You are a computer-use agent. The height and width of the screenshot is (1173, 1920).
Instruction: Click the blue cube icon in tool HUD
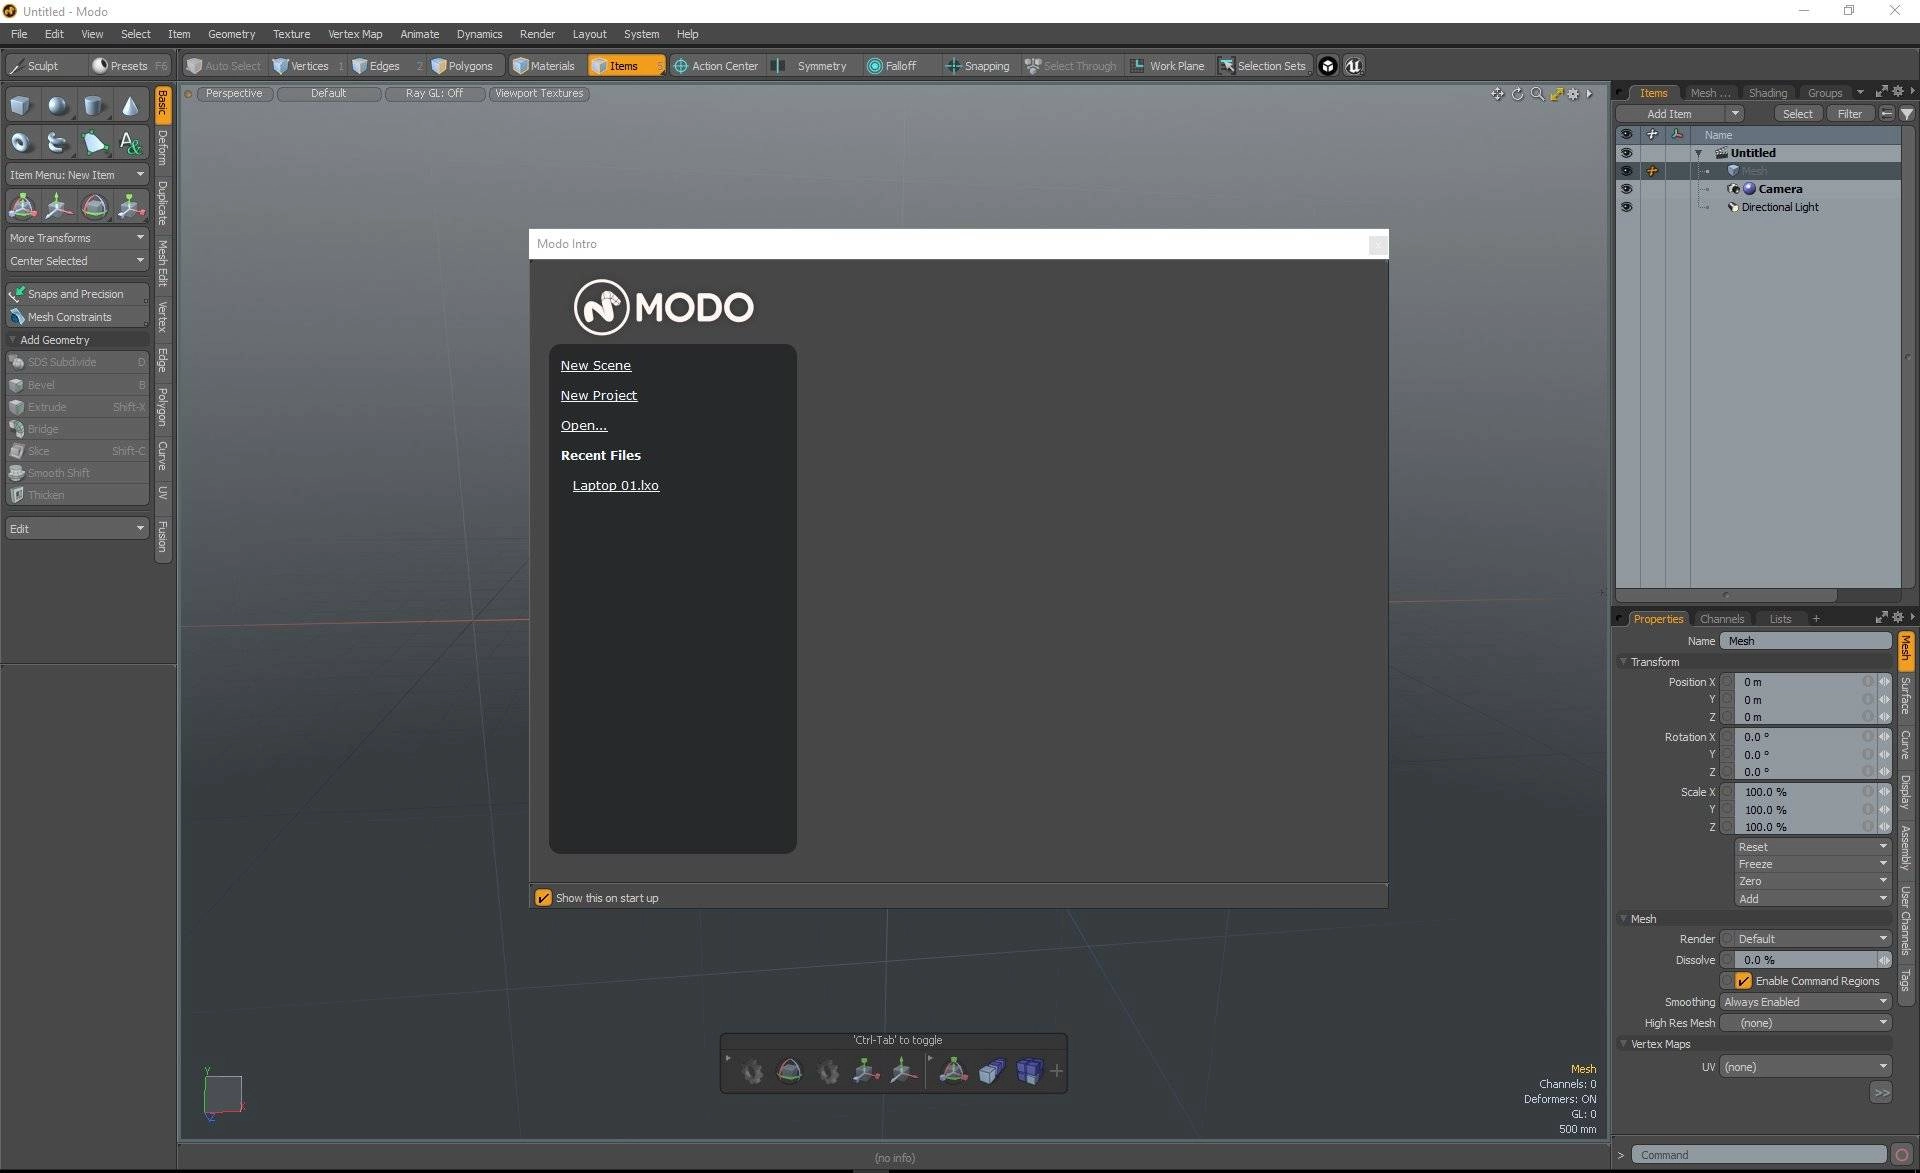(x=1029, y=1072)
